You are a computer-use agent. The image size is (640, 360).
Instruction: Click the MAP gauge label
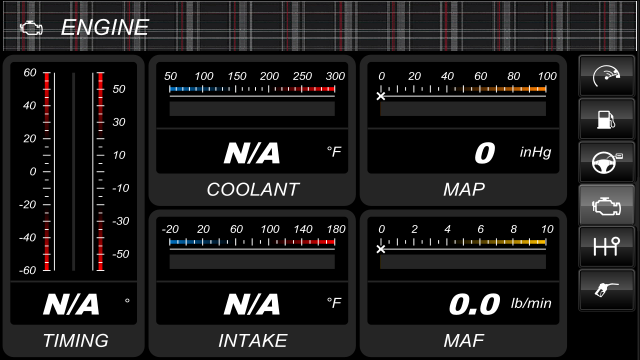click(464, 189)
